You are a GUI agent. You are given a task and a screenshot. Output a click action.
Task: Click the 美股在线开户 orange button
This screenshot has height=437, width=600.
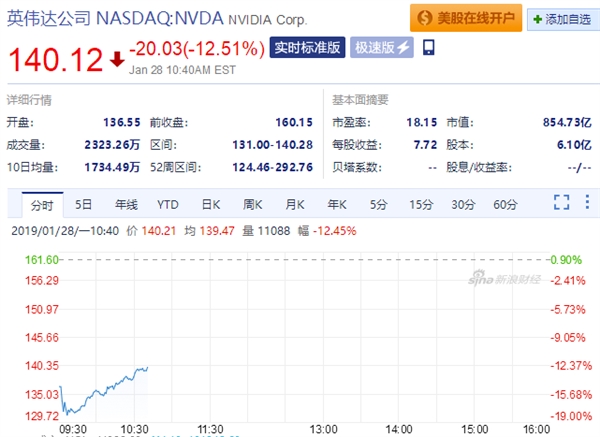tap(462, 19)
